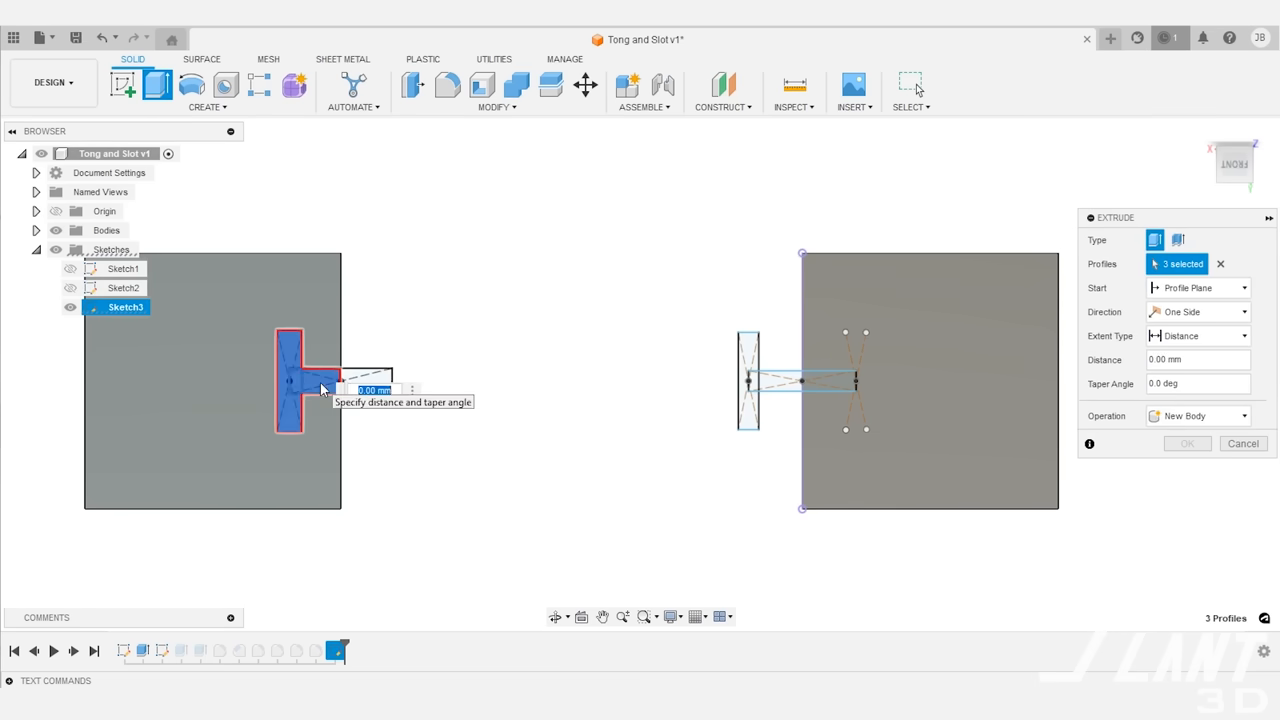The height and width of the screenshot is (720, 1280).
Task: Expand the Document Settings tree item
Action: coord(35,172)
